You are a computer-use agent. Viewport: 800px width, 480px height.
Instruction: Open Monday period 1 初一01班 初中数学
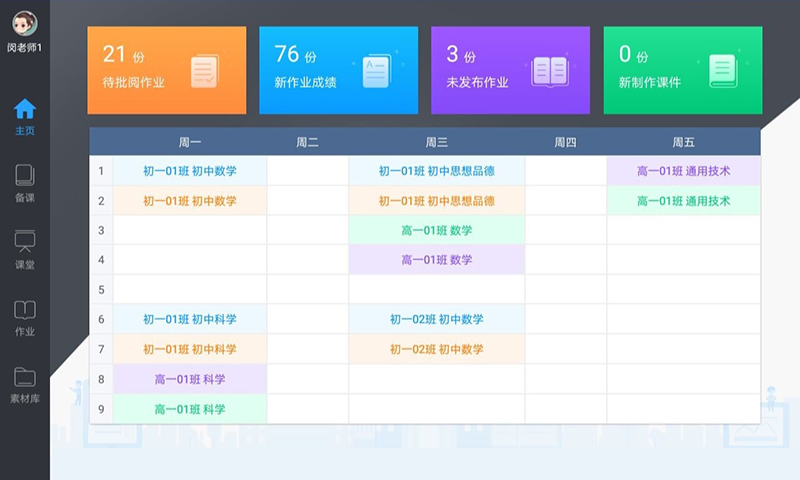click(190, 171)
